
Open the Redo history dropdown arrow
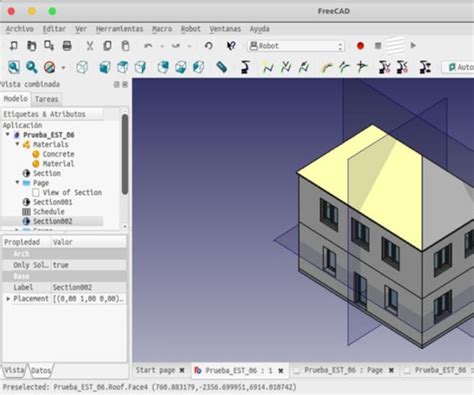(x=189, y=46)
